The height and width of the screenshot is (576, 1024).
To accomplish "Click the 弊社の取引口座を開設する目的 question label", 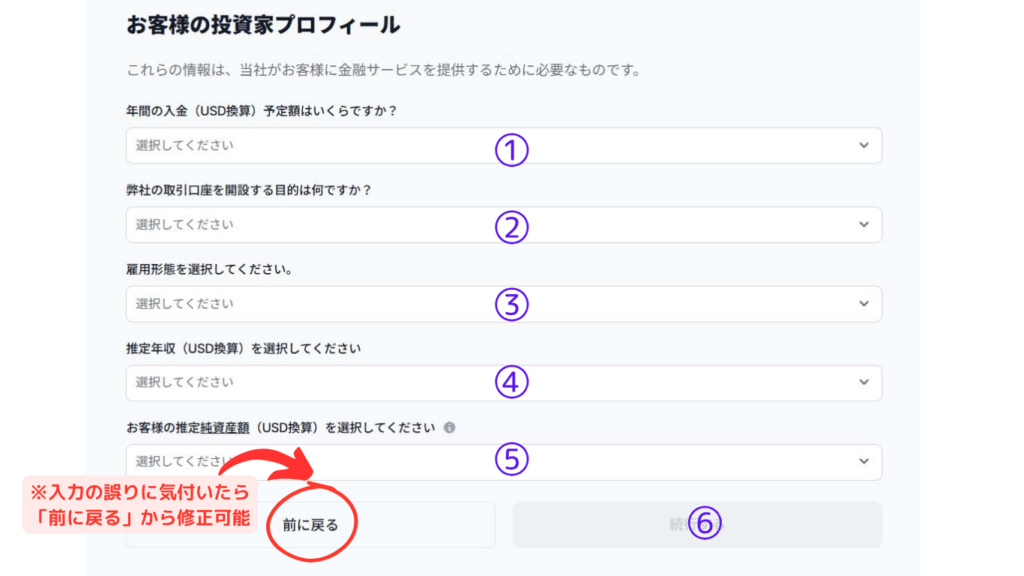I will (x=248, y=190).
